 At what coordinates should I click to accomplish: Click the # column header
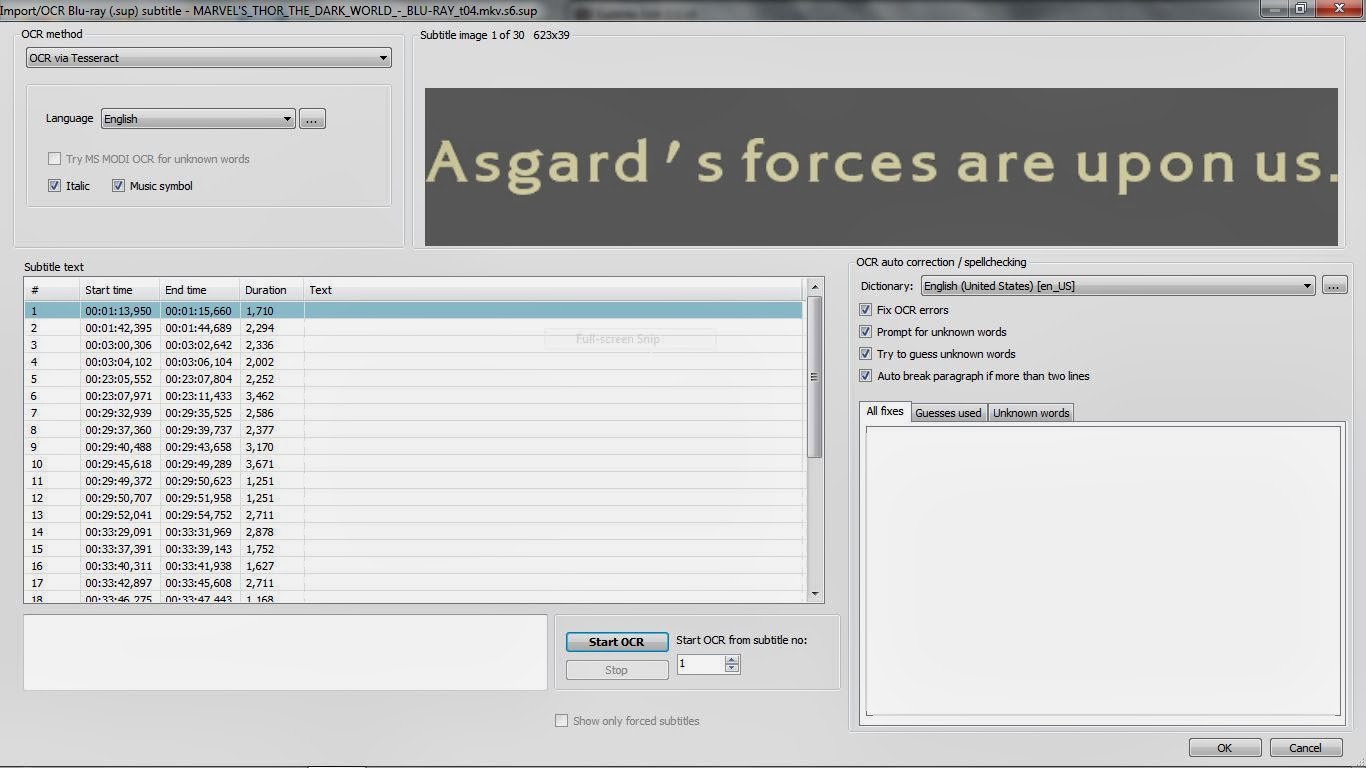tap(52, 290)
